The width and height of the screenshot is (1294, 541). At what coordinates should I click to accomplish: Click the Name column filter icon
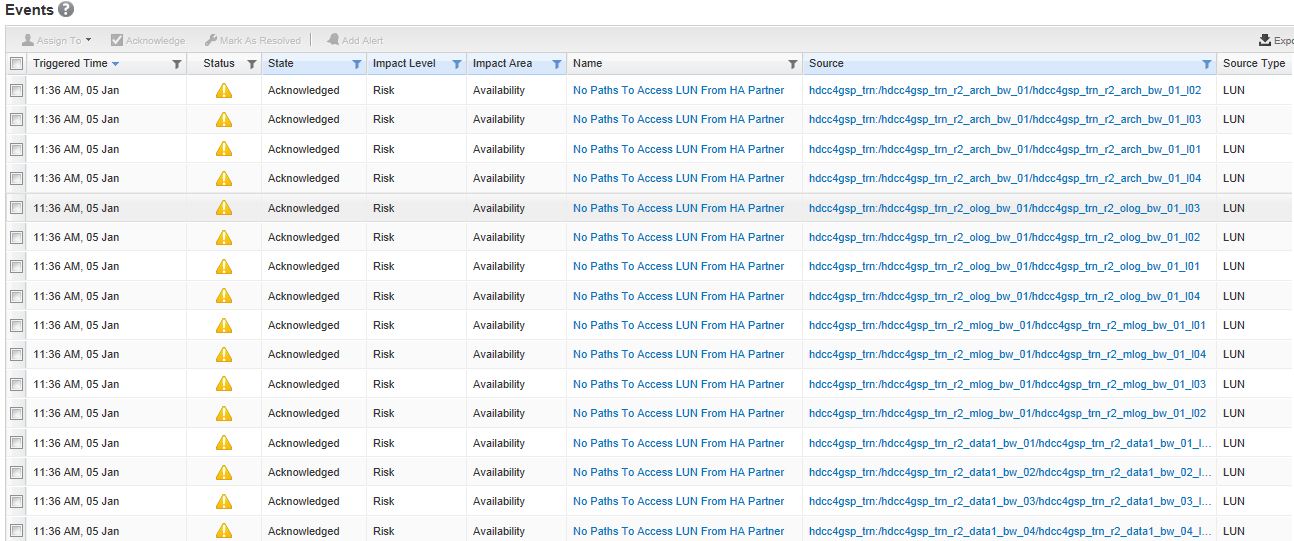793,64
